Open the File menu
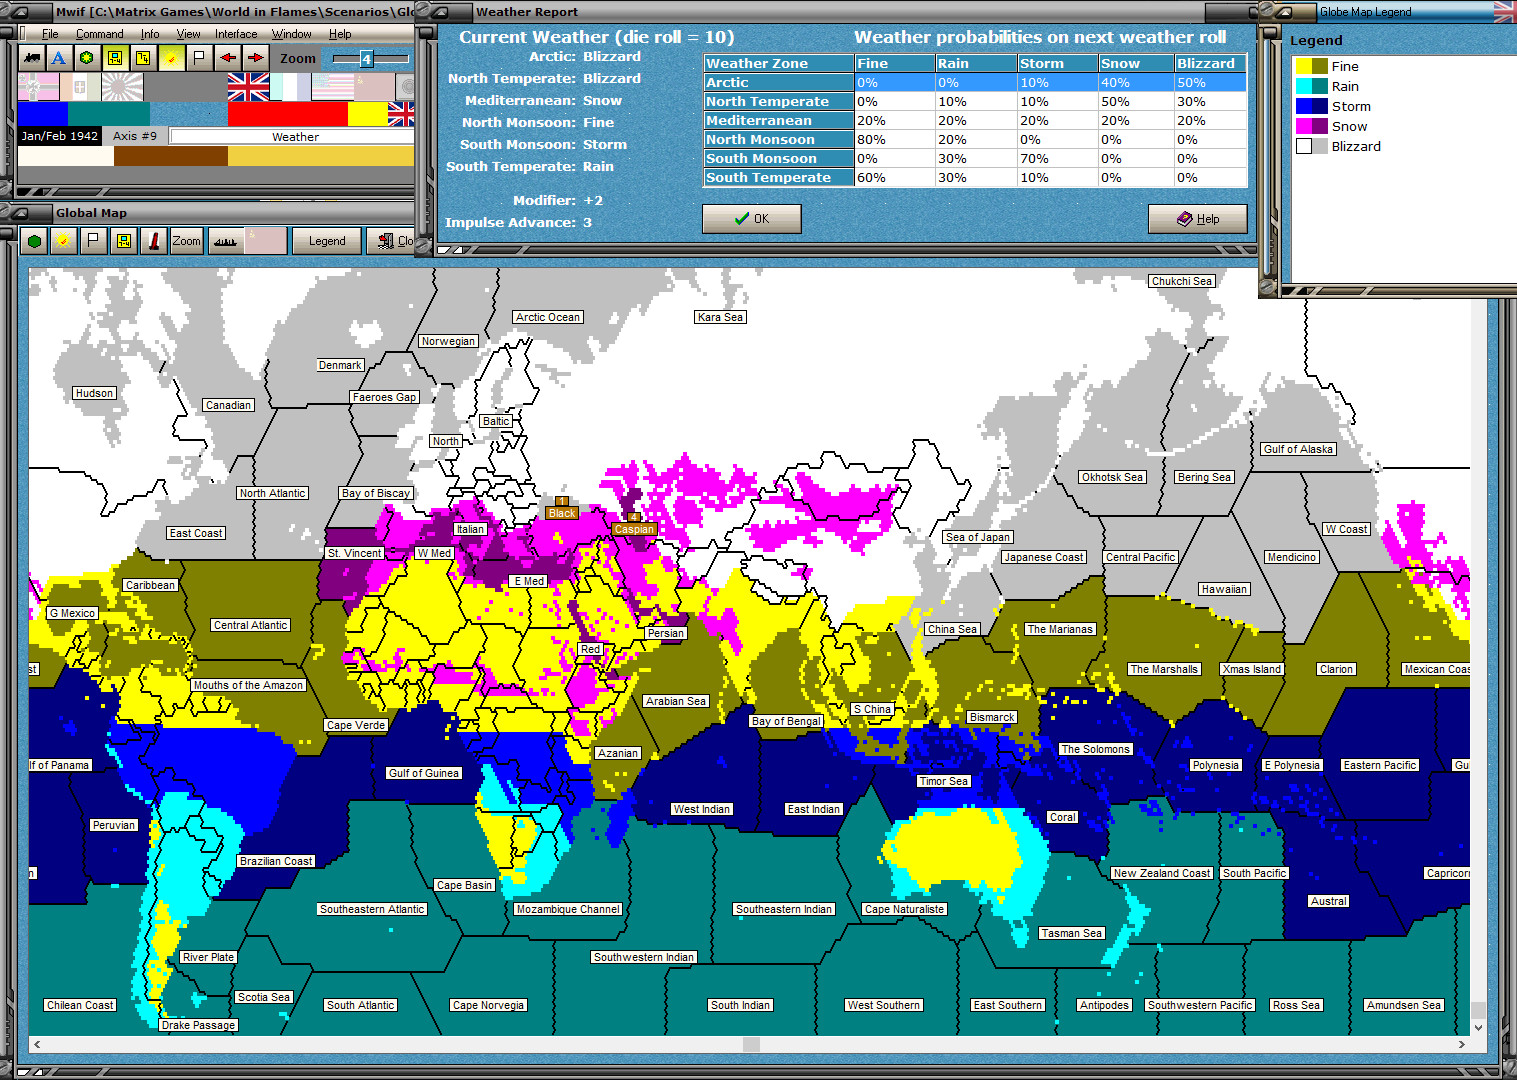 (x=50, y=34)
